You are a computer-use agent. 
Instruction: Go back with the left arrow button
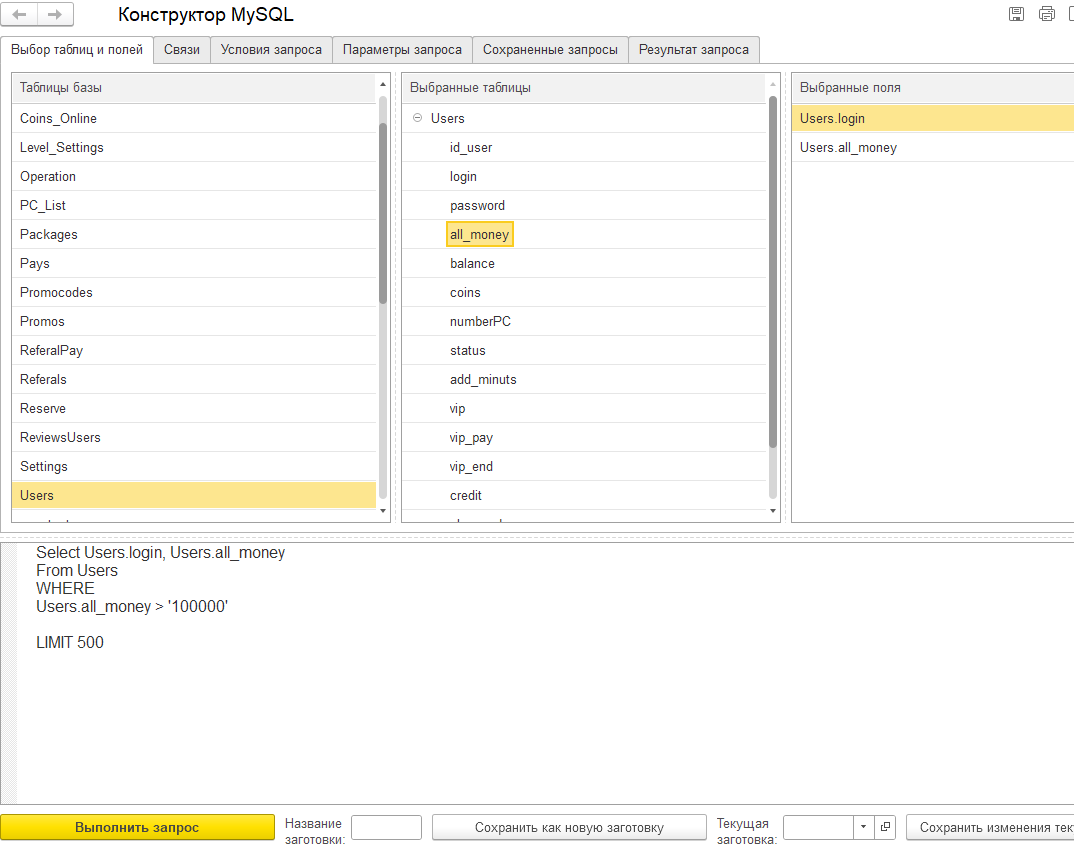click(20, 14)
